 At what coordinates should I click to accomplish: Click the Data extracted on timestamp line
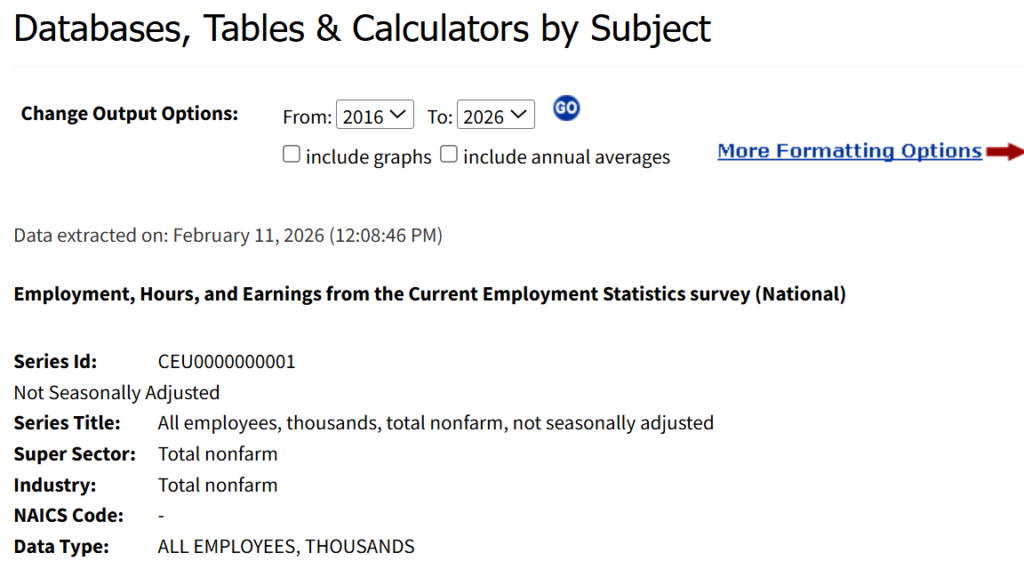point(228,236)
